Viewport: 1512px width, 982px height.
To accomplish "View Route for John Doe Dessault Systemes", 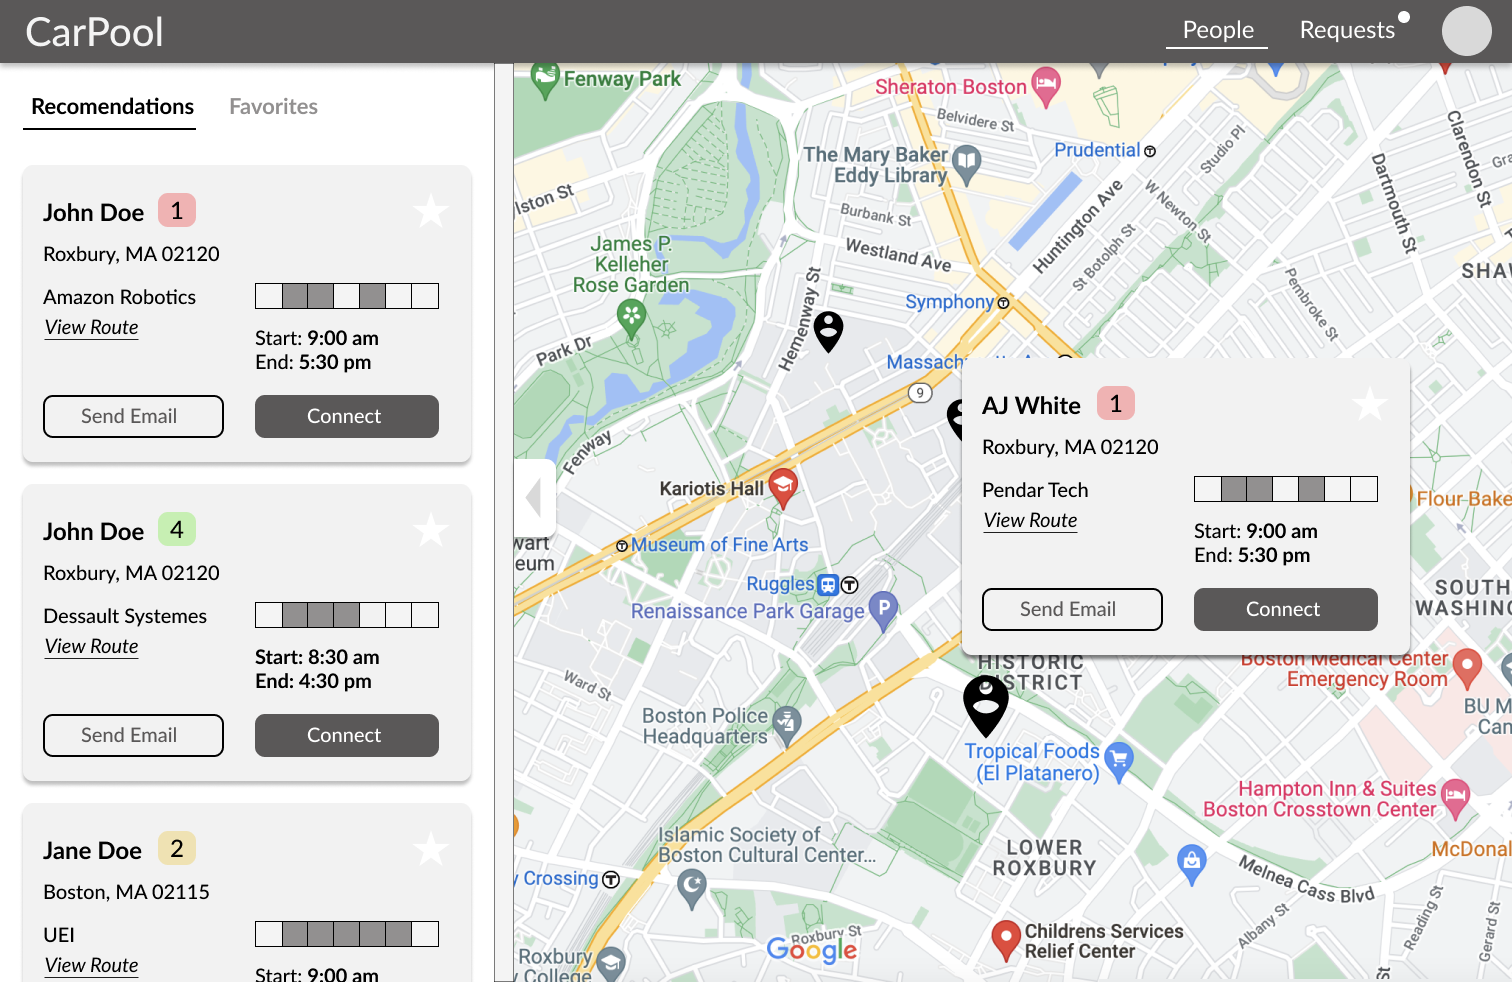I will tap(92, 647).
